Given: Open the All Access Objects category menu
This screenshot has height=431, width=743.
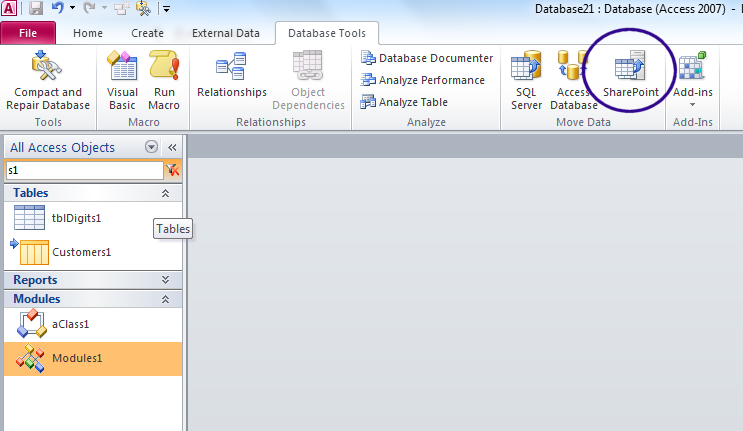Looking at the screenshot, I should 151,147.
